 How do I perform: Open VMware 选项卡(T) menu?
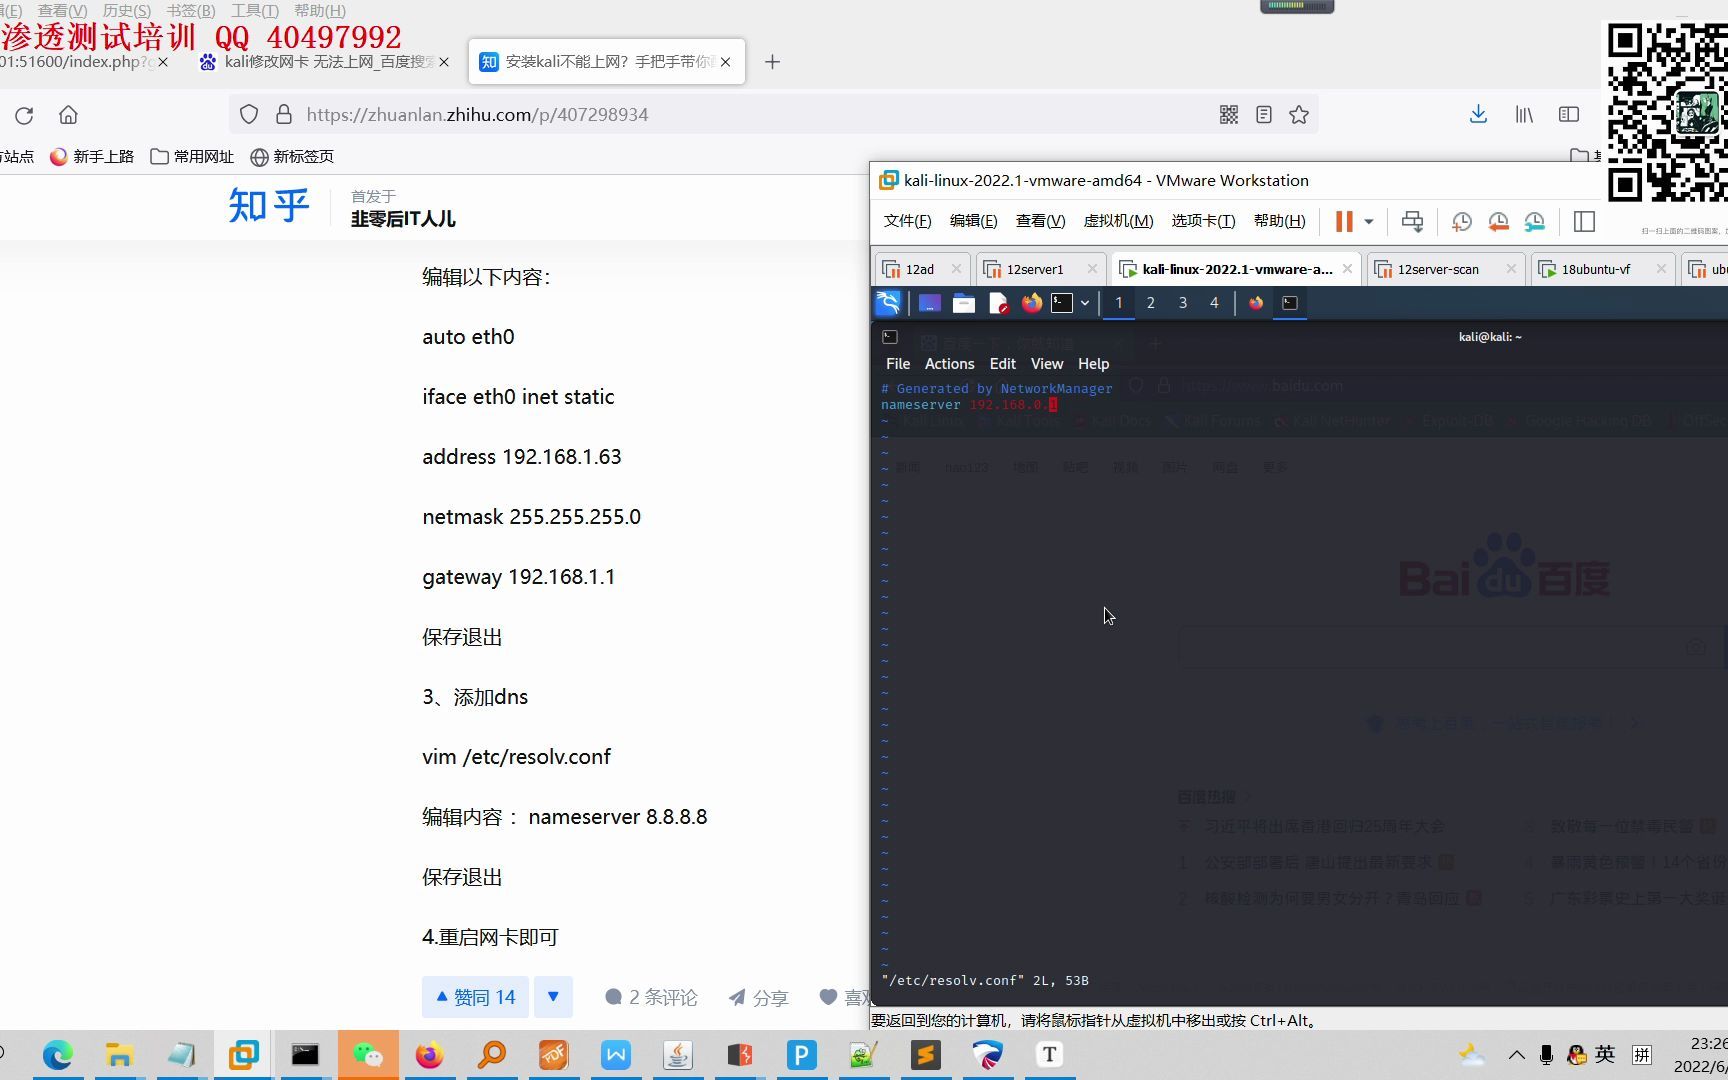point(1203,221)
